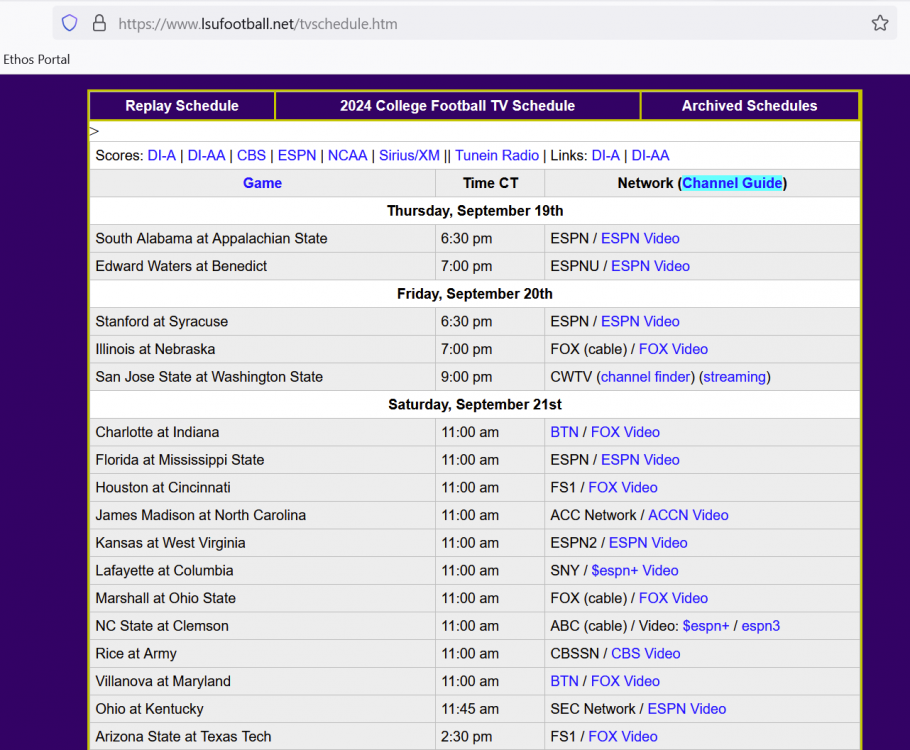
Task: Click the Game column header link
Action: 262,183
